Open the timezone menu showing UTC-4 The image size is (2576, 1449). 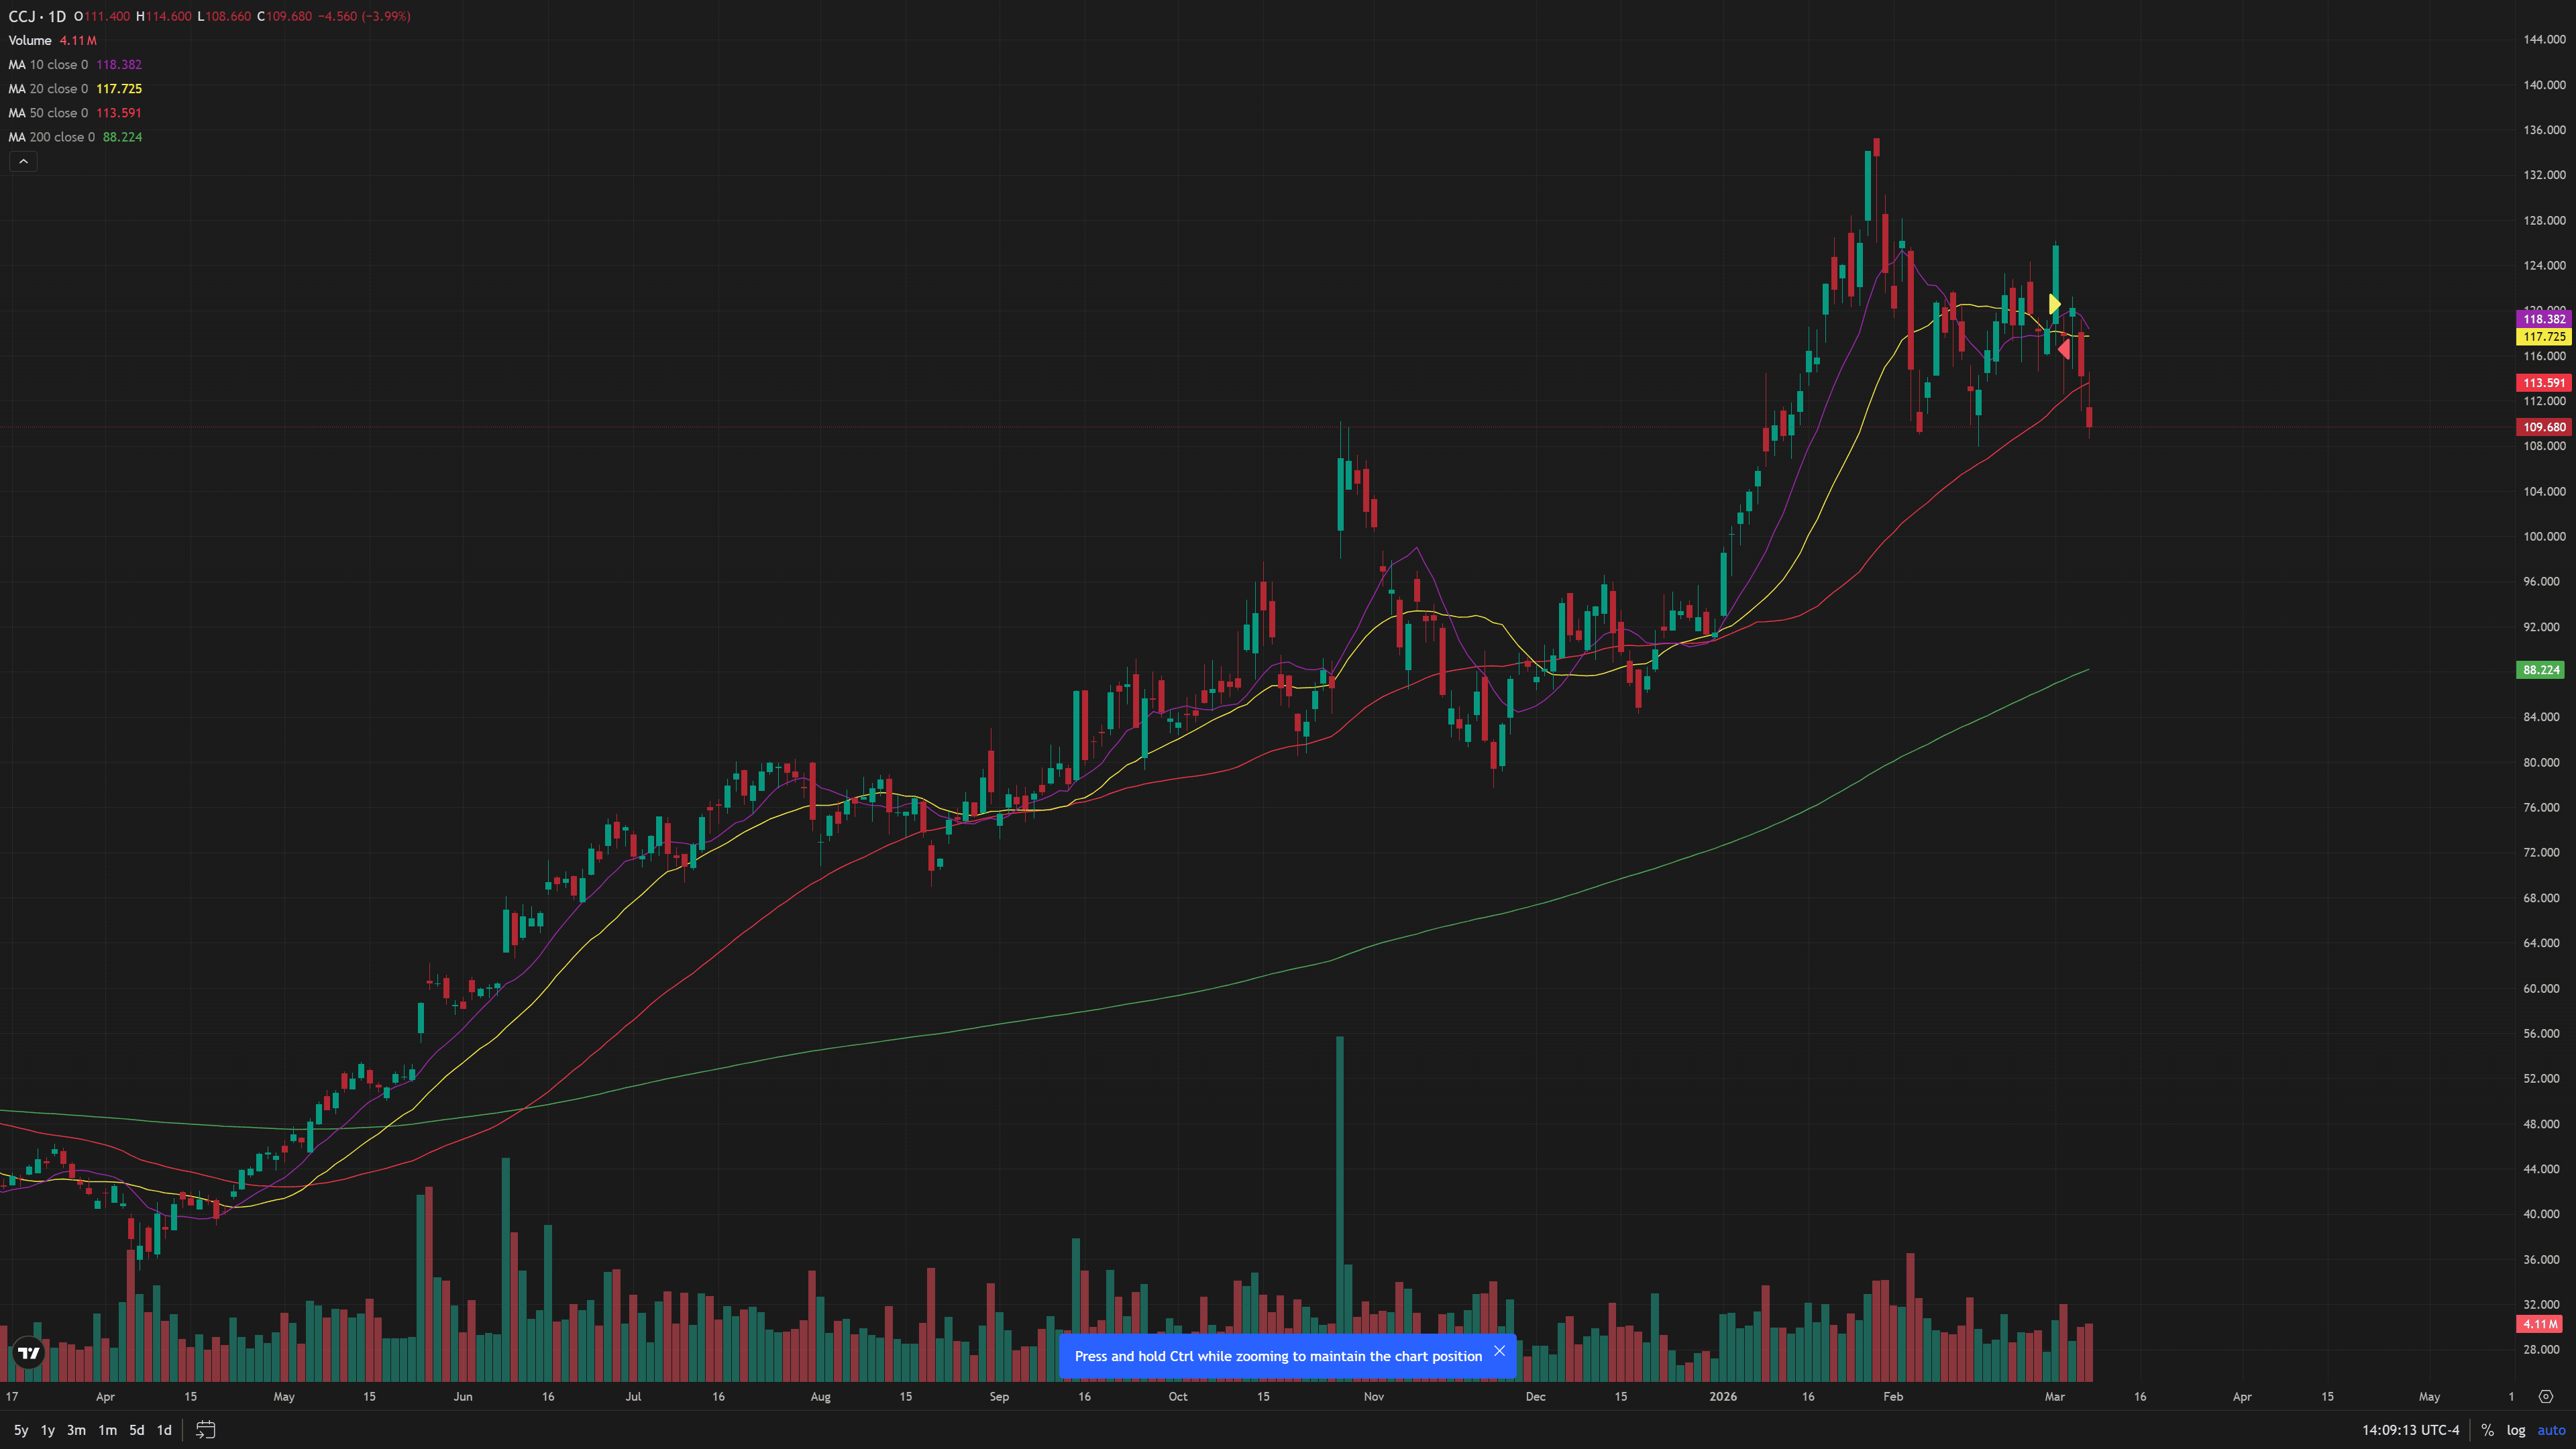[2410, 1430]
